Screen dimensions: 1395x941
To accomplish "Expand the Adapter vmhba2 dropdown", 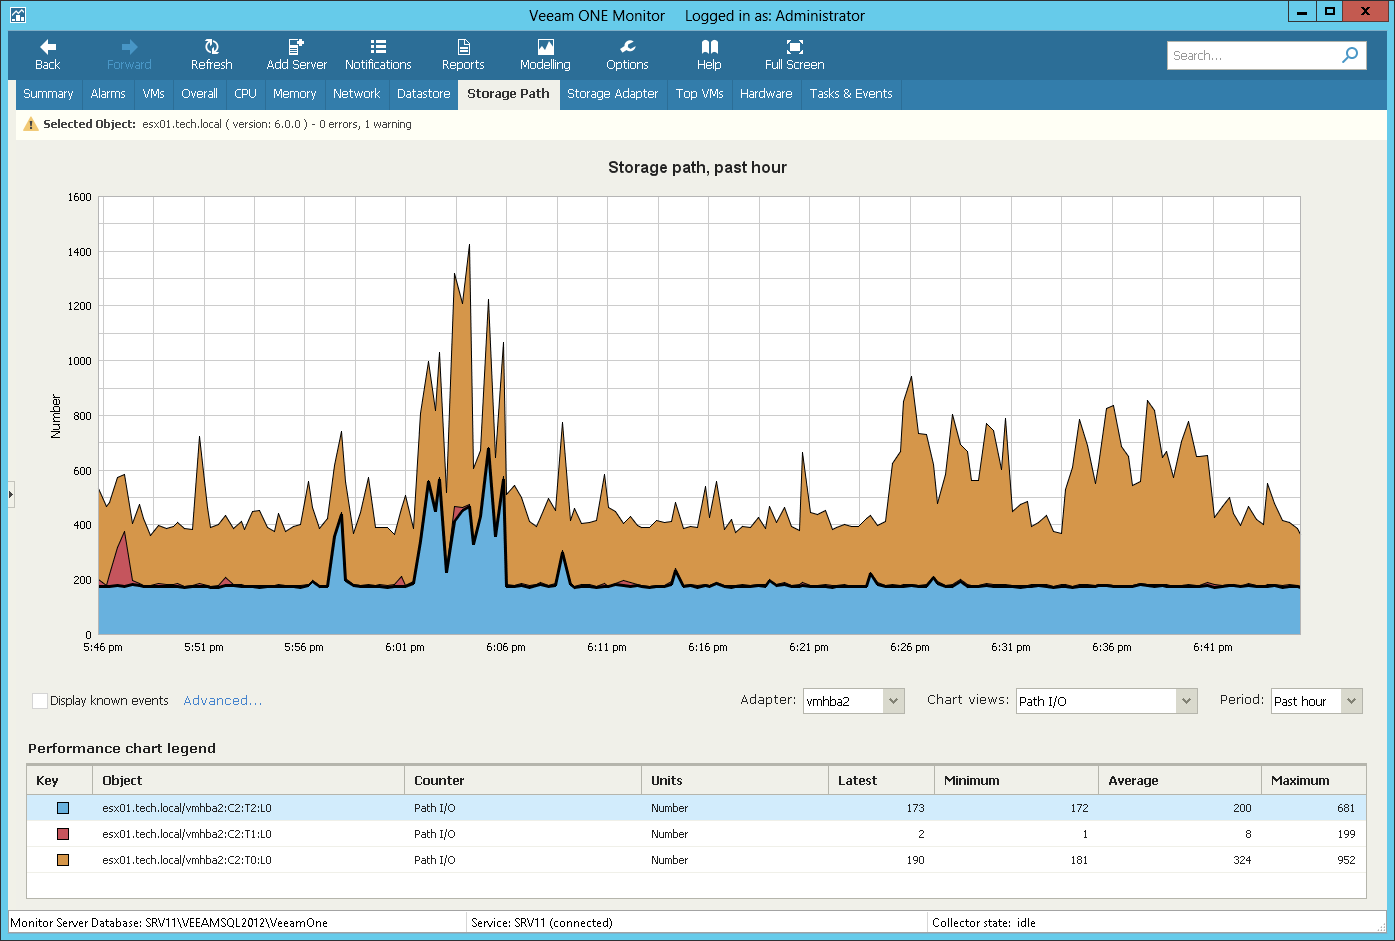I will 894,701.
